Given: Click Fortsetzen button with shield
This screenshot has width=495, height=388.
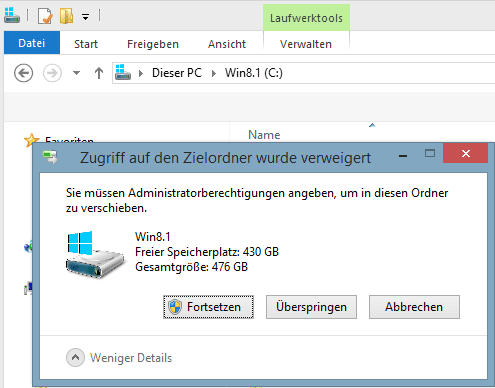Looking at the screenshot, I should (208, 307).
